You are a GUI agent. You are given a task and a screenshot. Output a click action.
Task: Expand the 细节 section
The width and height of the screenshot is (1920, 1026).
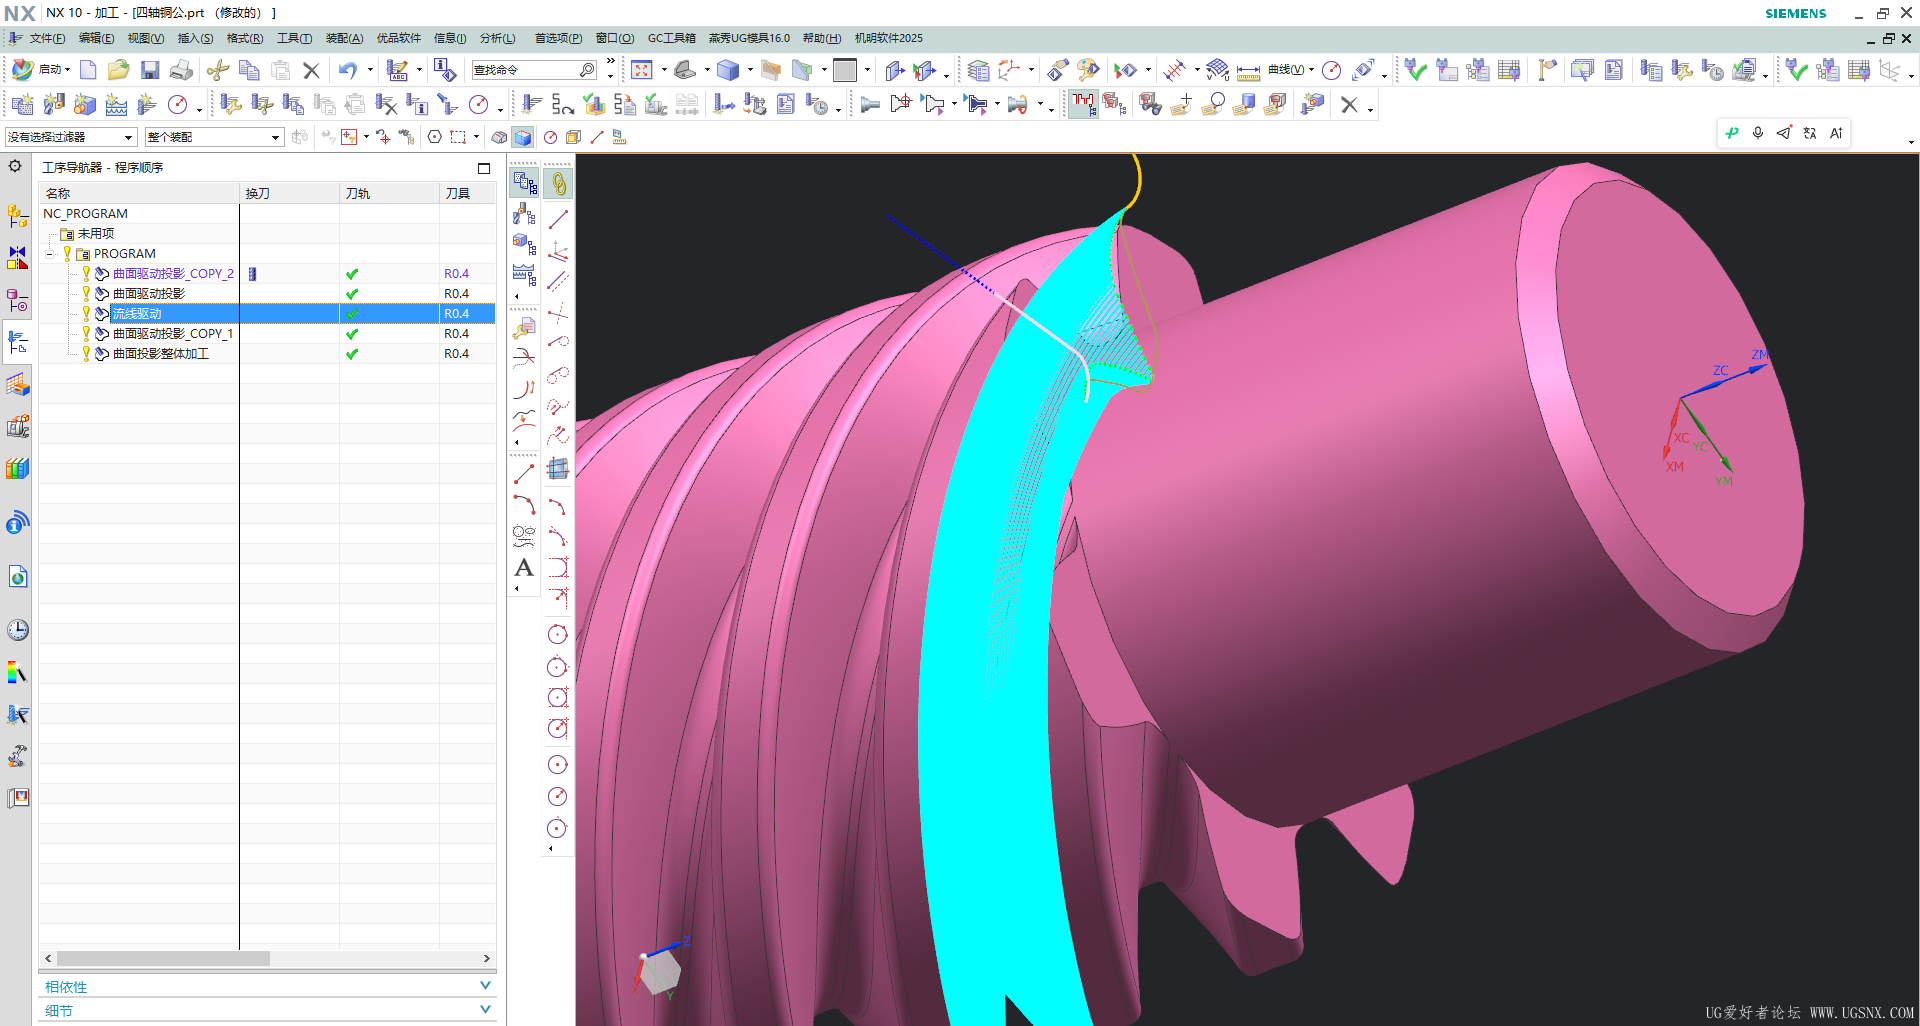(x=268, y=1011)
